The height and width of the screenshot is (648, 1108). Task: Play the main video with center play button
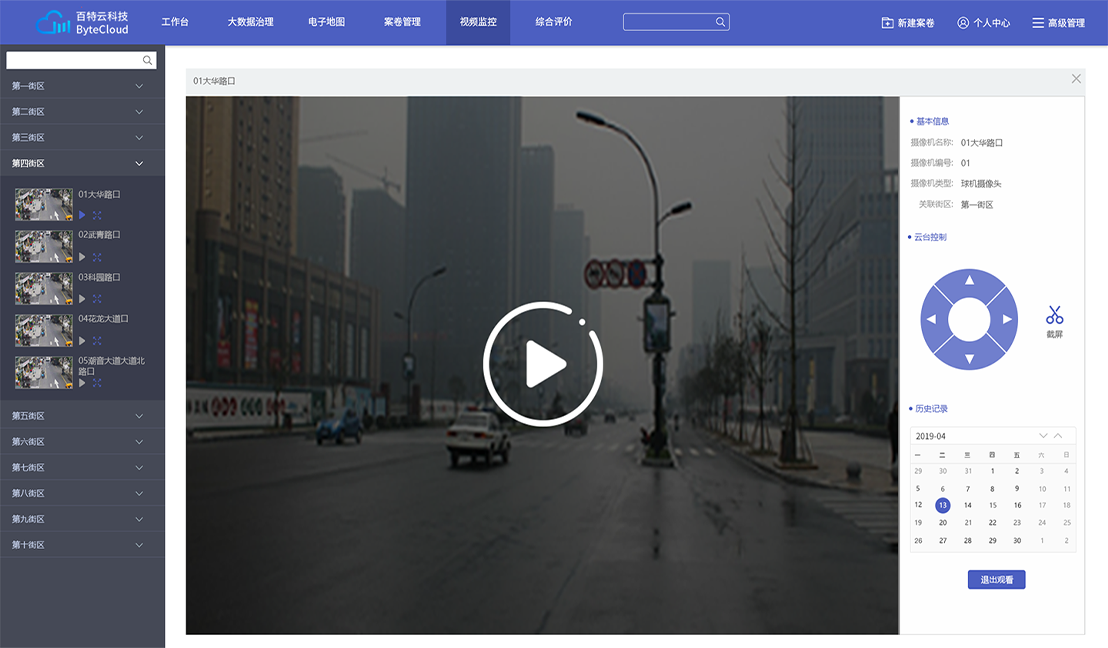pos(543,364)
